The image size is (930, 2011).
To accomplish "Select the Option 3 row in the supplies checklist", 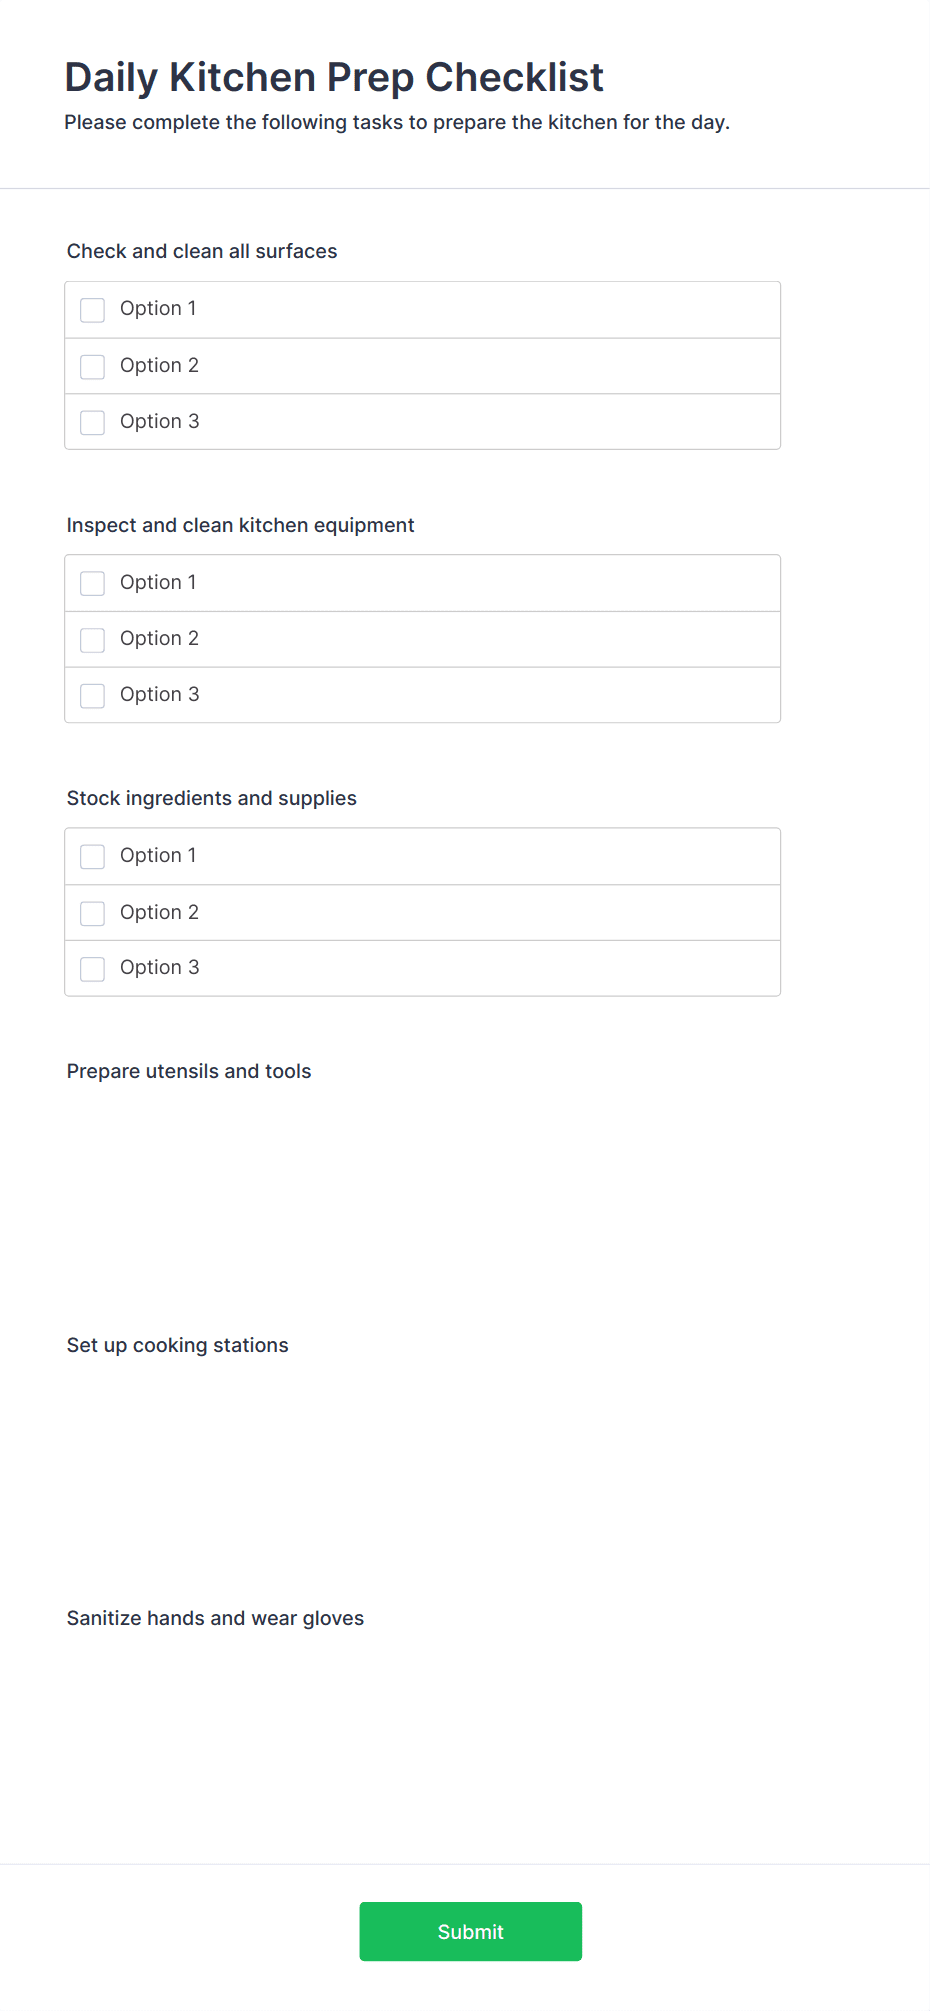I will pos(422,968).
